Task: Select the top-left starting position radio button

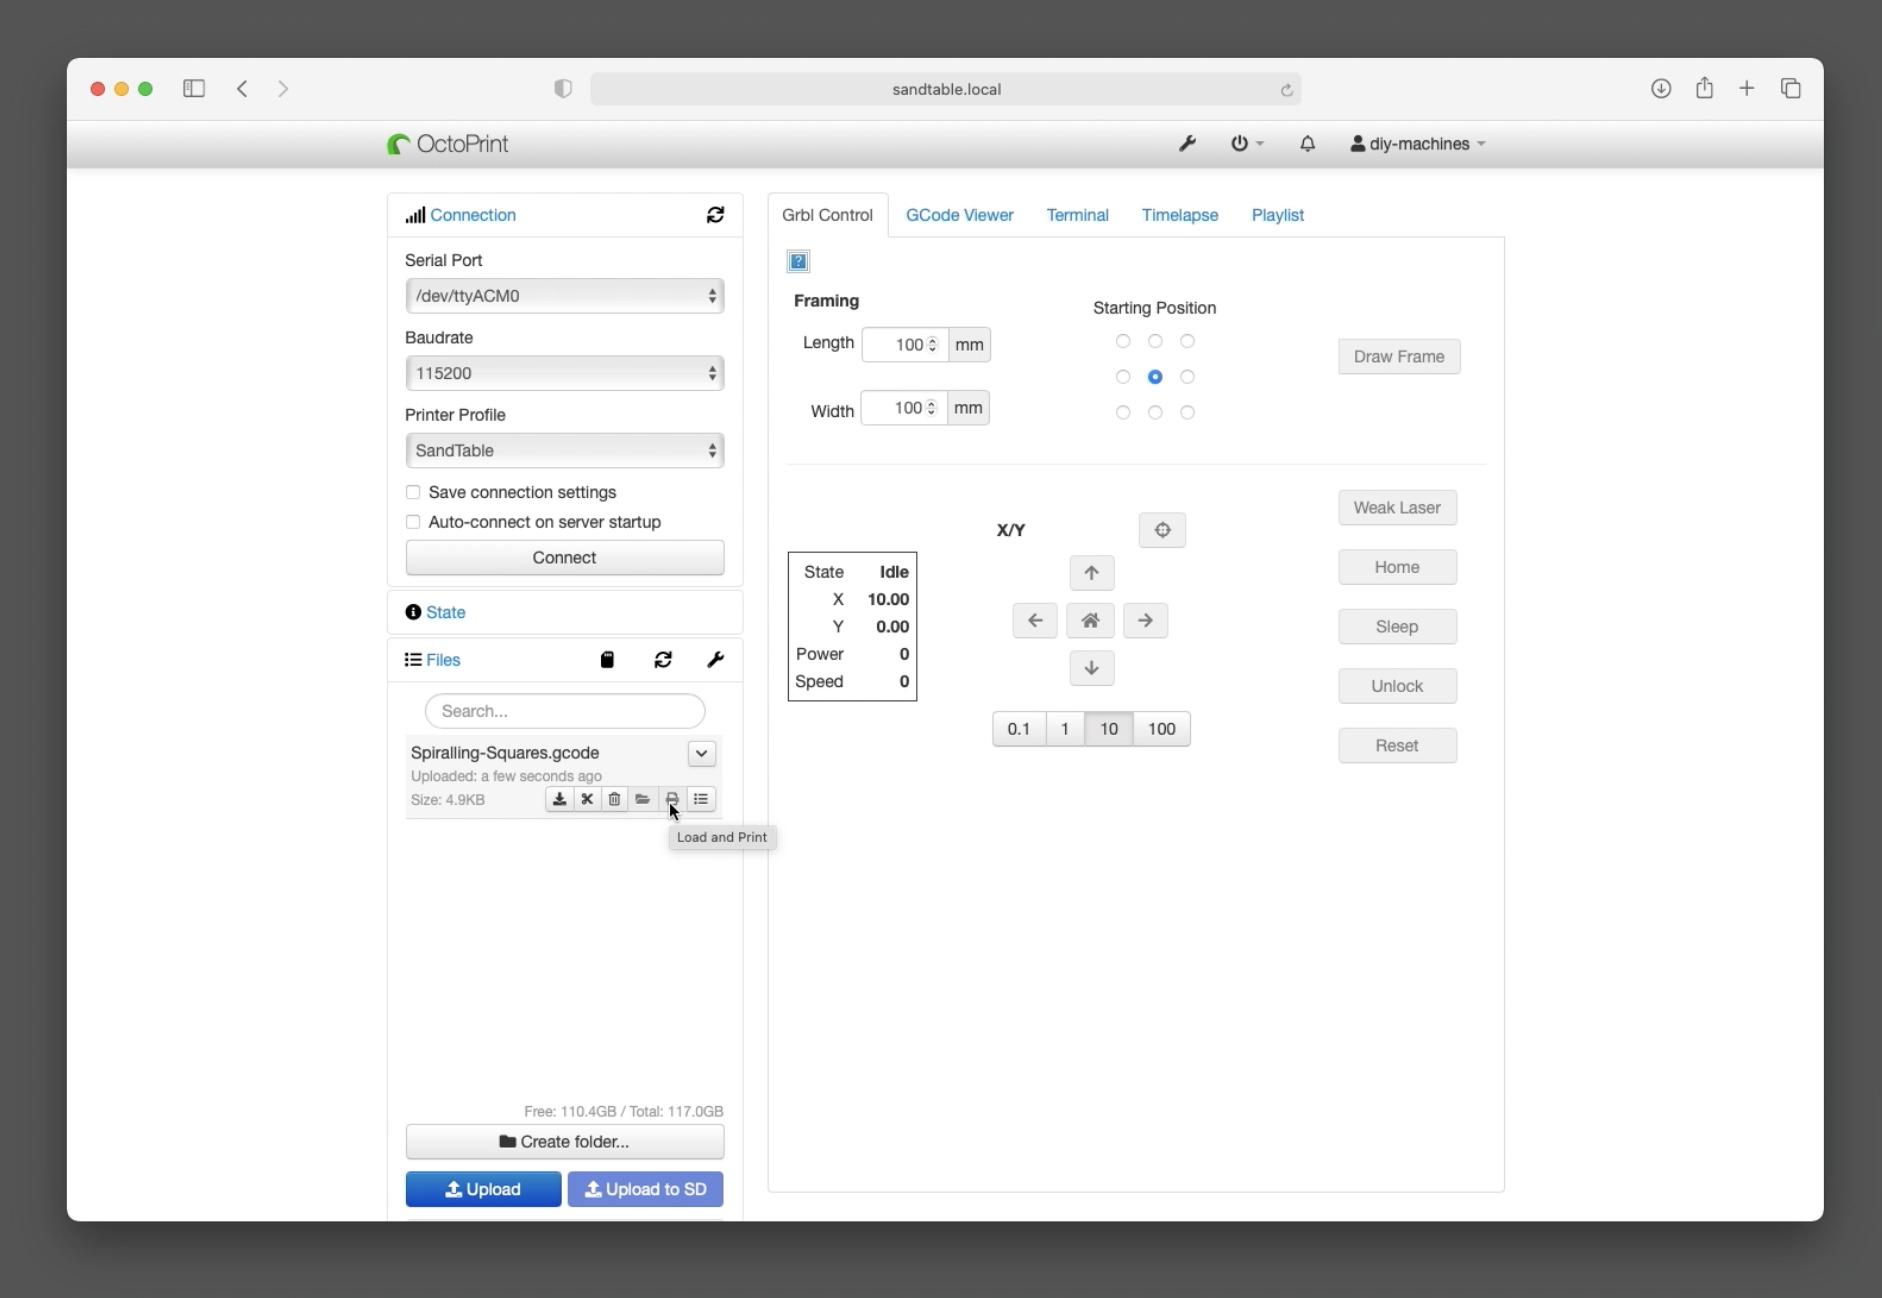Action: tap(1122, 341)
